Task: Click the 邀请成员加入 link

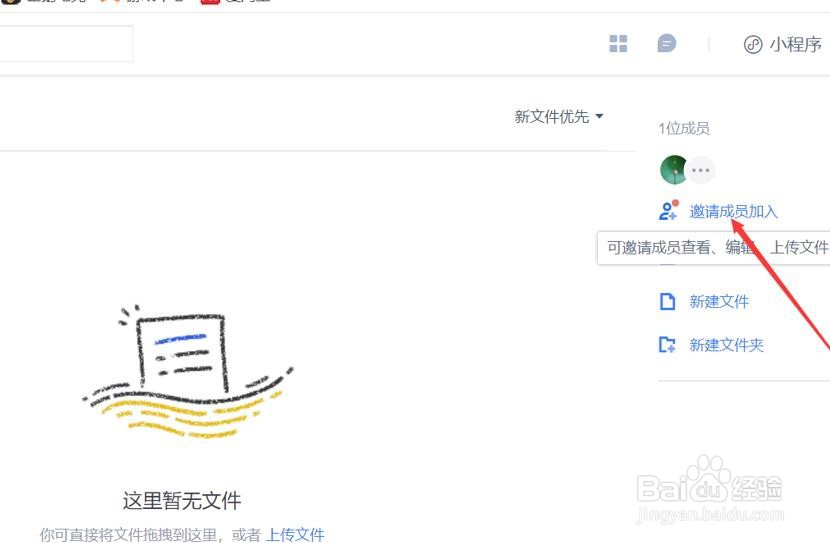Action: (734, 212)
